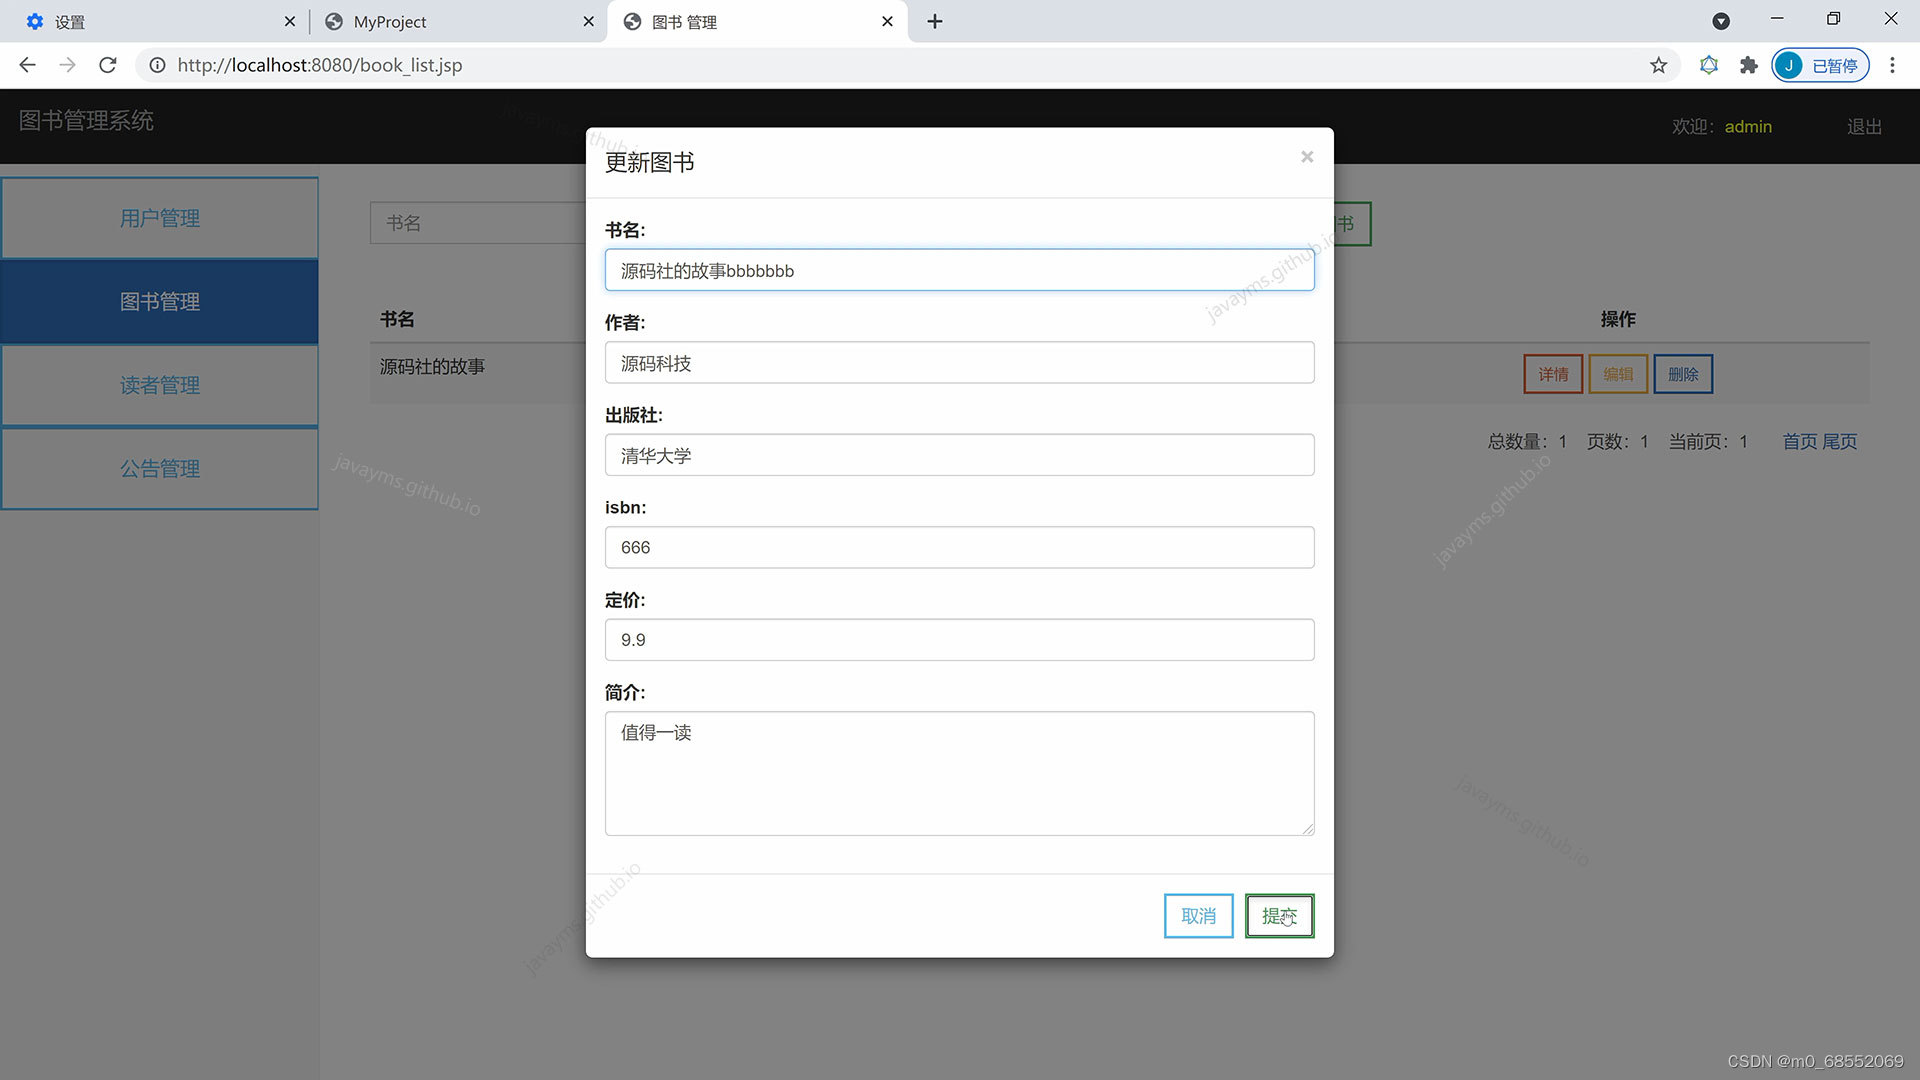Go back in browser history

coord(27,65)
